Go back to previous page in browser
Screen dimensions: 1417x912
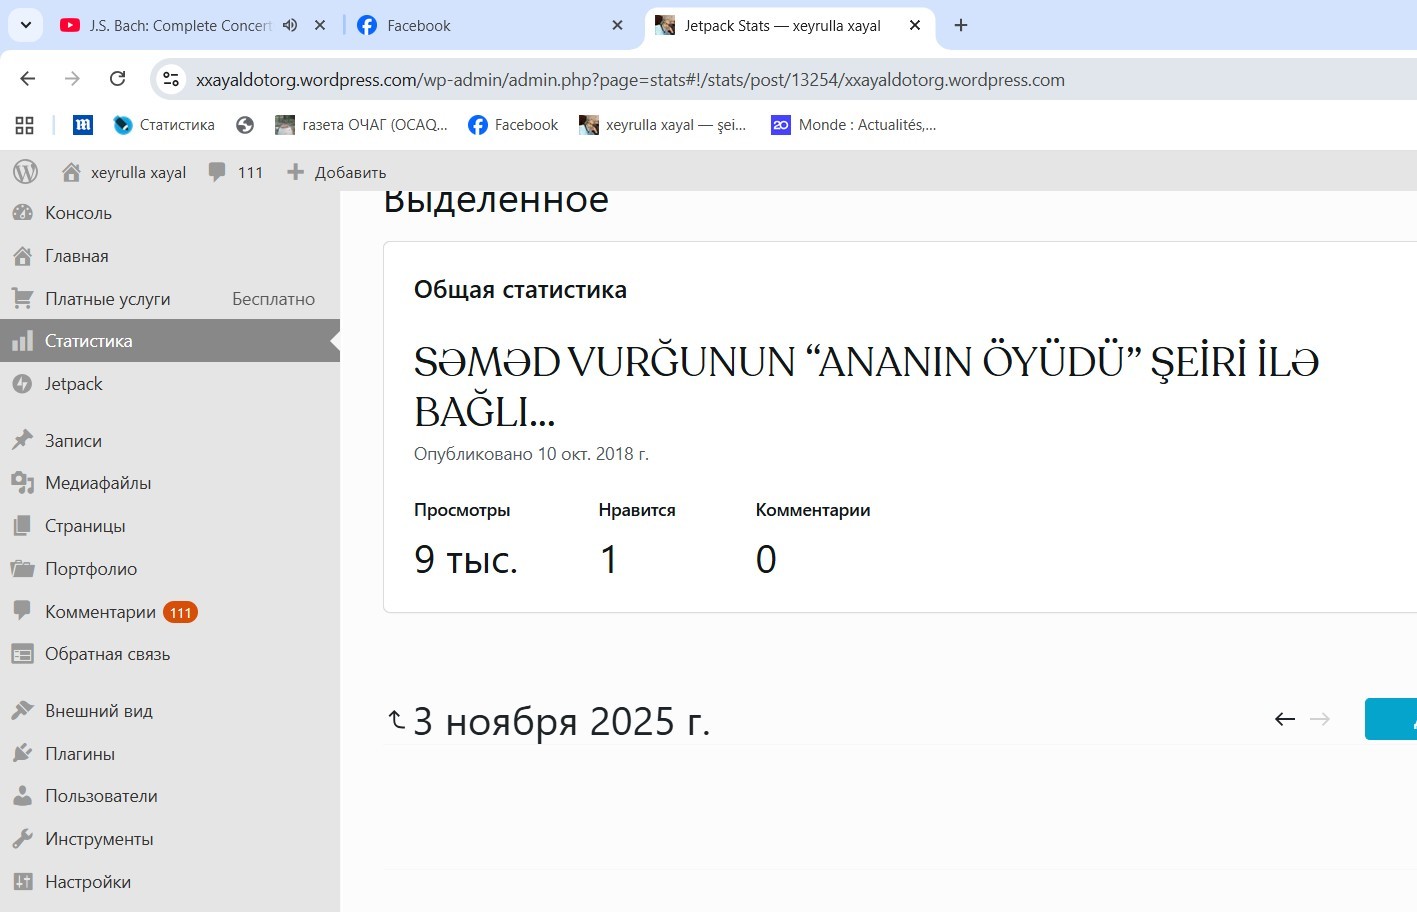(28, 79)
